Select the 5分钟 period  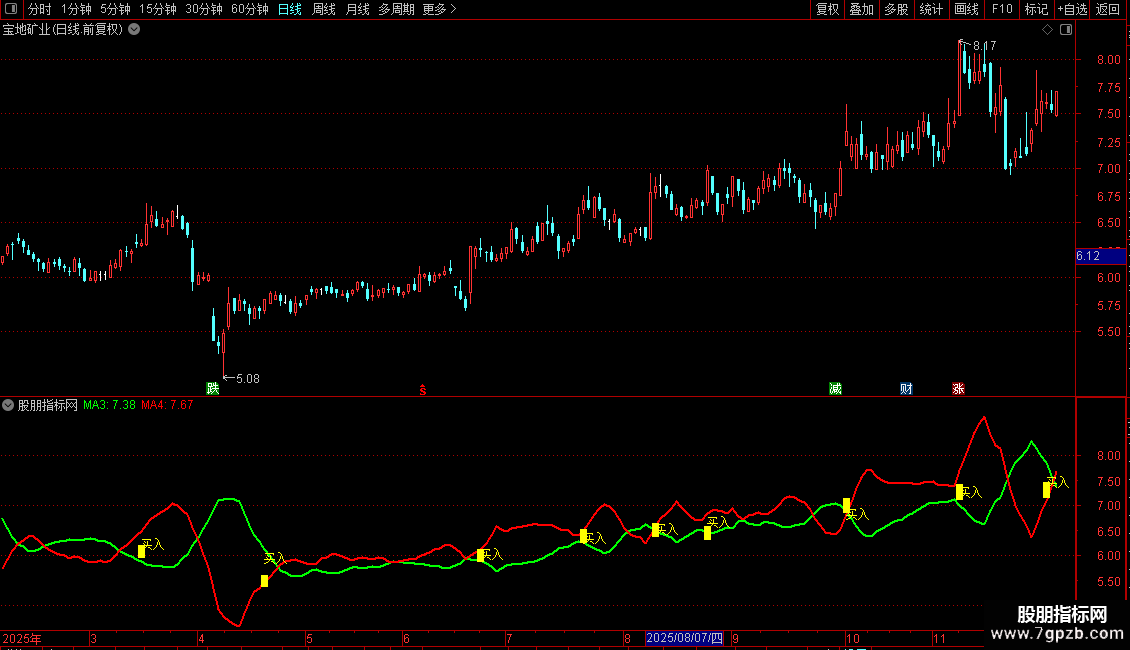coord(115,9)
